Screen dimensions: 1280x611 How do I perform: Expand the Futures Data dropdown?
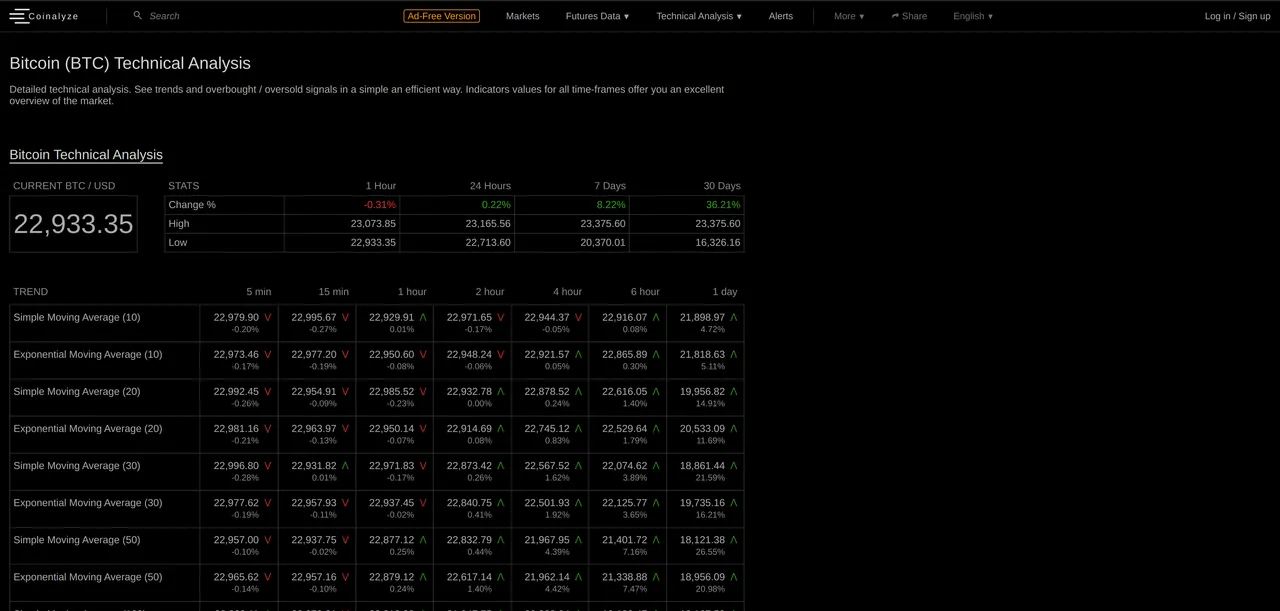tap(597, 16)
